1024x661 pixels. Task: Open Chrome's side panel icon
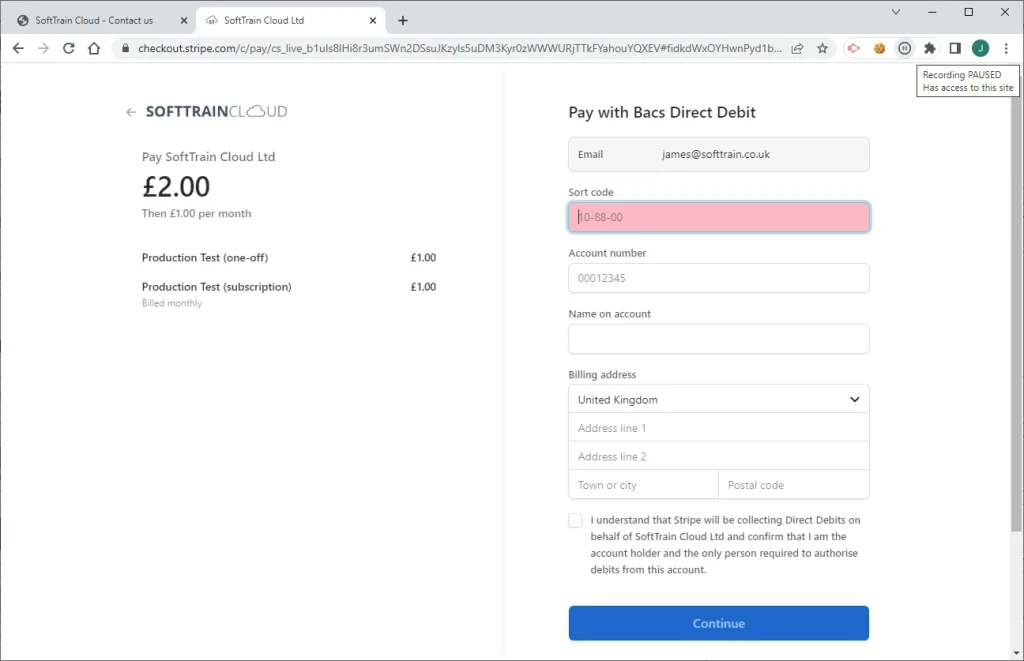954,47
